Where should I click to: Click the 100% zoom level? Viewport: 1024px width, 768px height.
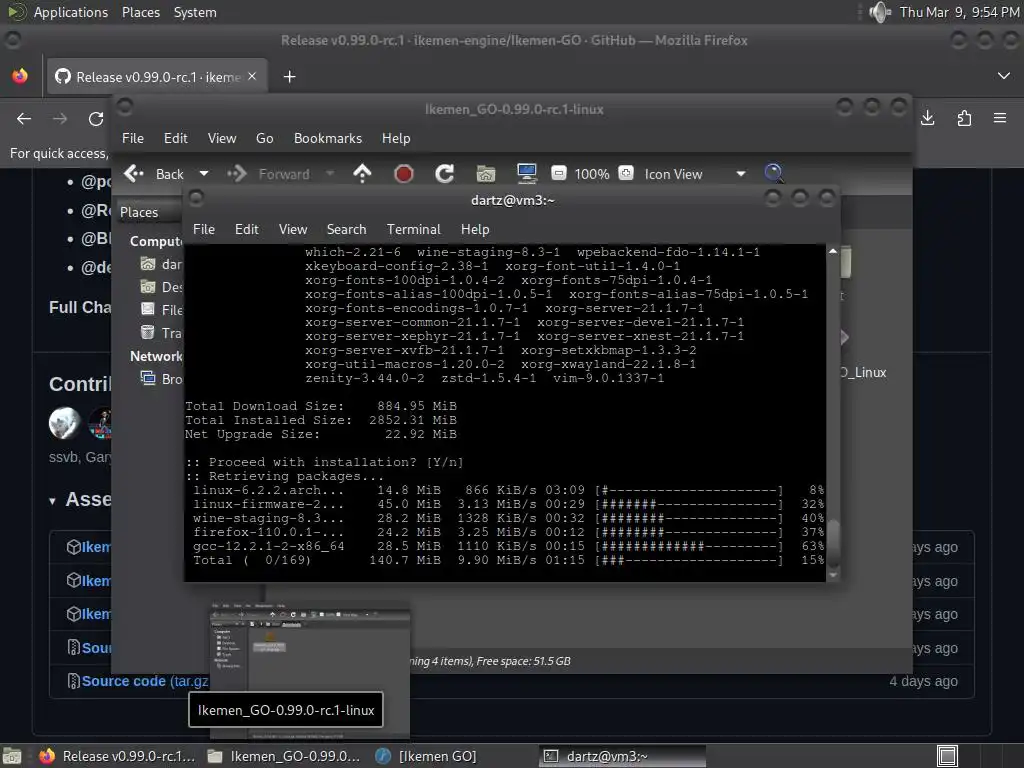tap(592, 174)
